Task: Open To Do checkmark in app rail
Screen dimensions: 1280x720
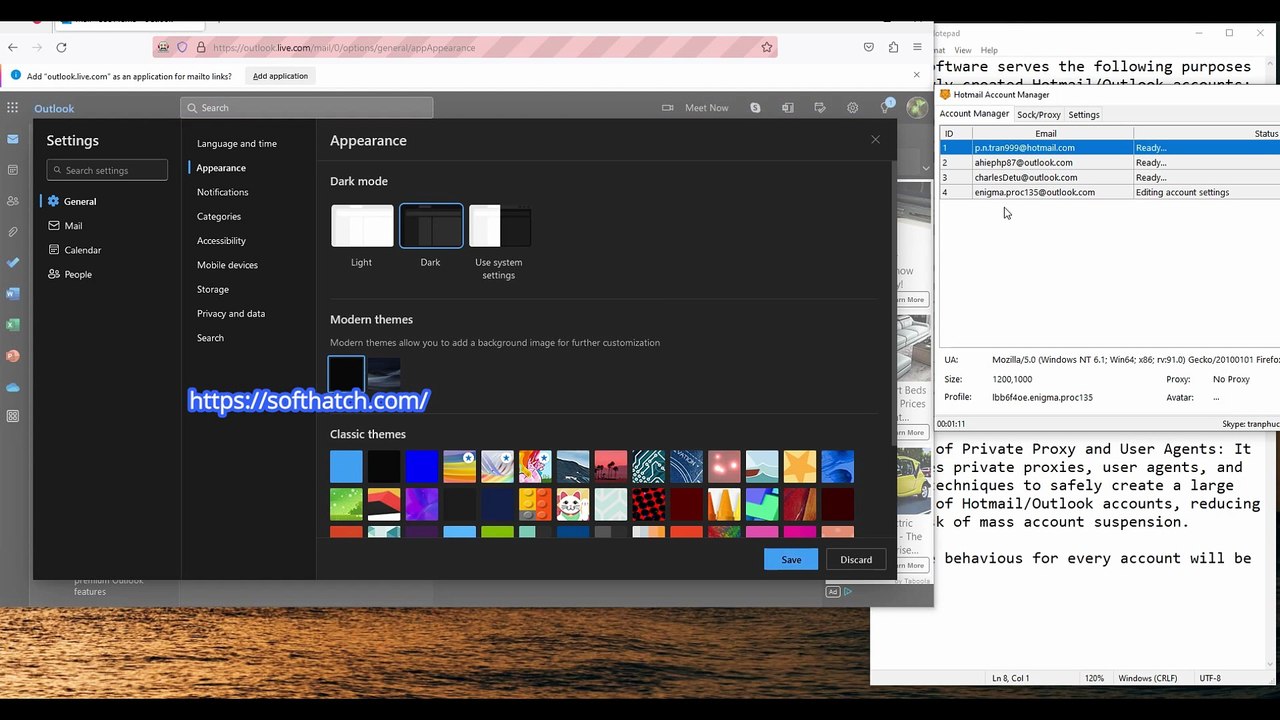Action: (x=13, y=263)
